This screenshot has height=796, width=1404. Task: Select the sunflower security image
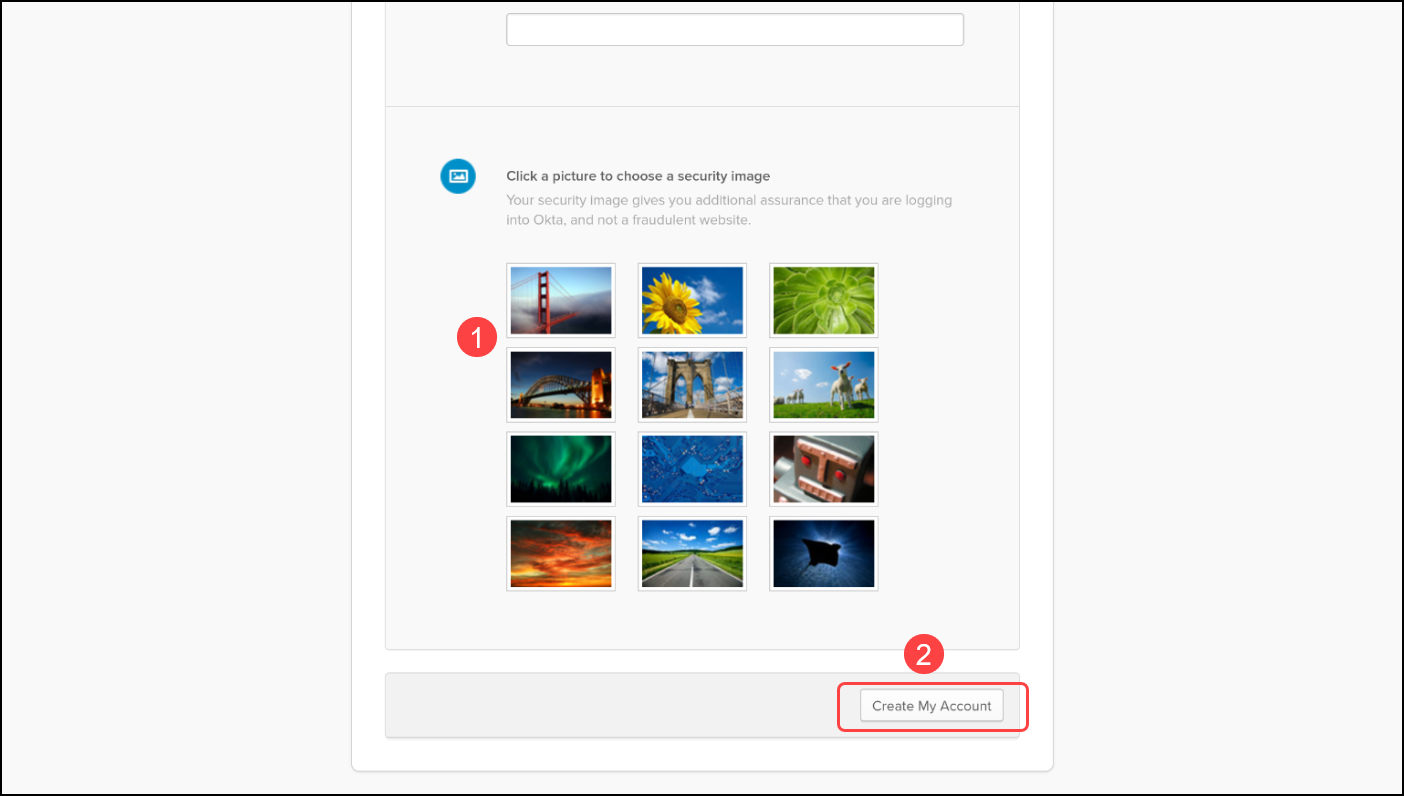(692, 300)
